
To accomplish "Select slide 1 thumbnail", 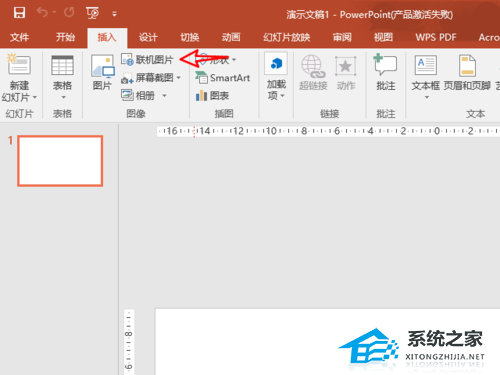I will [60, 161].
